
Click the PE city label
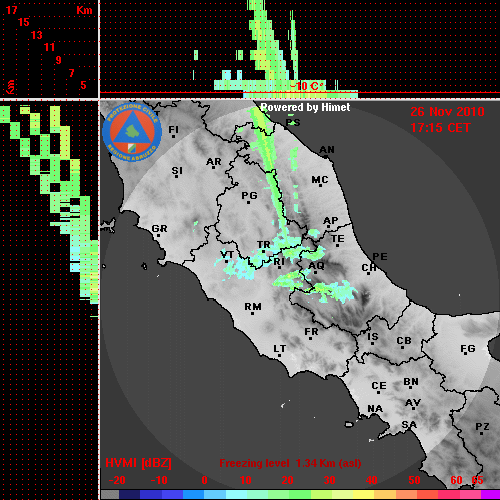(380, 256)
